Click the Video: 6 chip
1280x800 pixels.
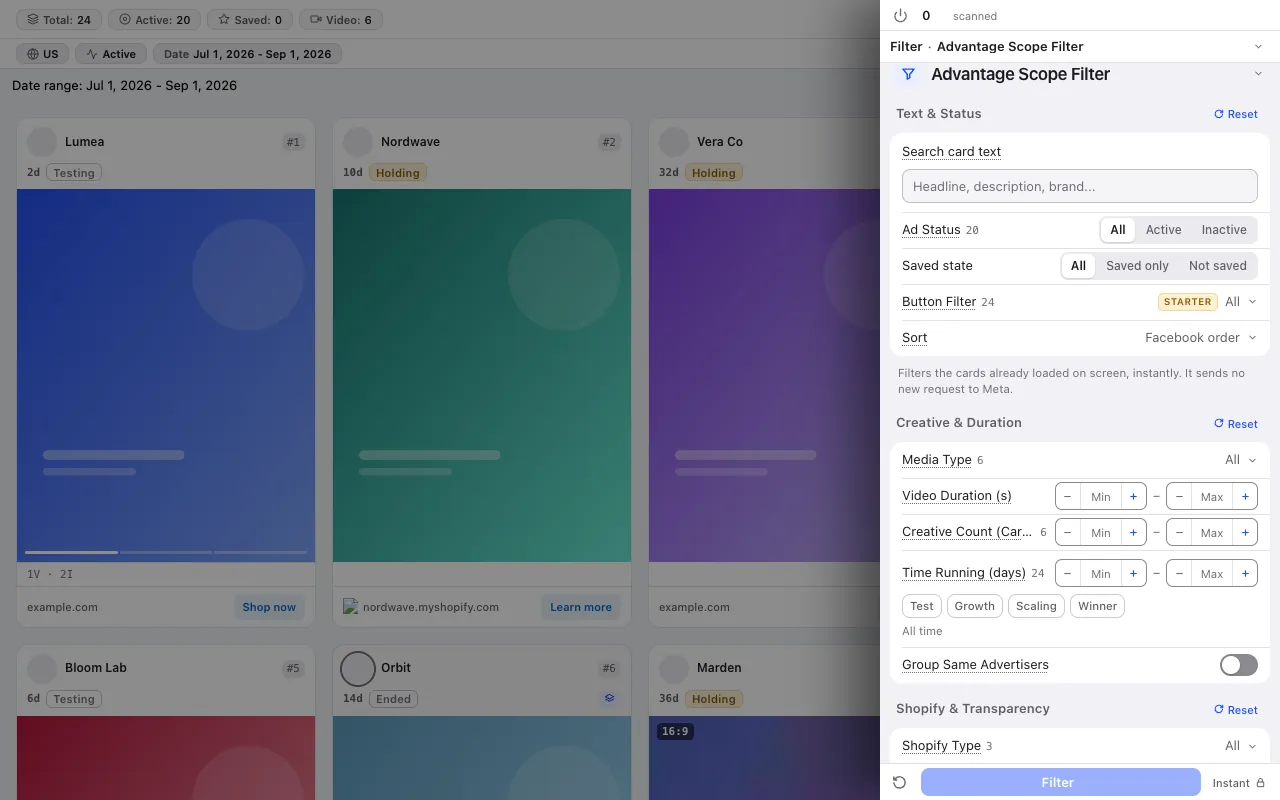(x=341, y=19)
